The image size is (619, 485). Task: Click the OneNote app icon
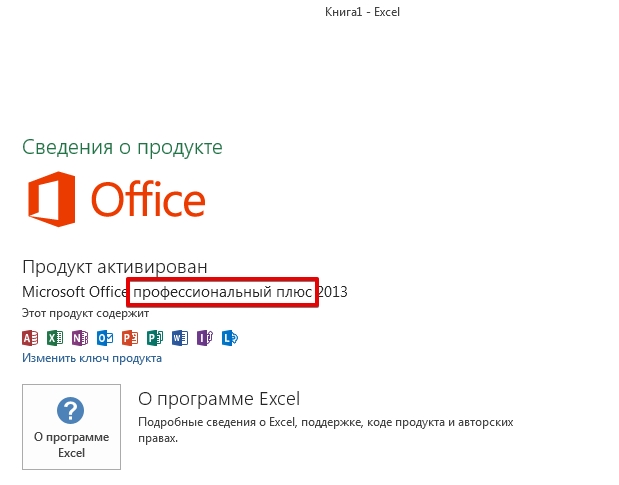point(80,338)
